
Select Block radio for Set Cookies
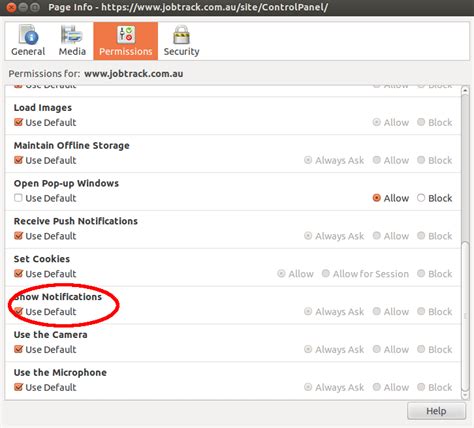click(421, 274)
